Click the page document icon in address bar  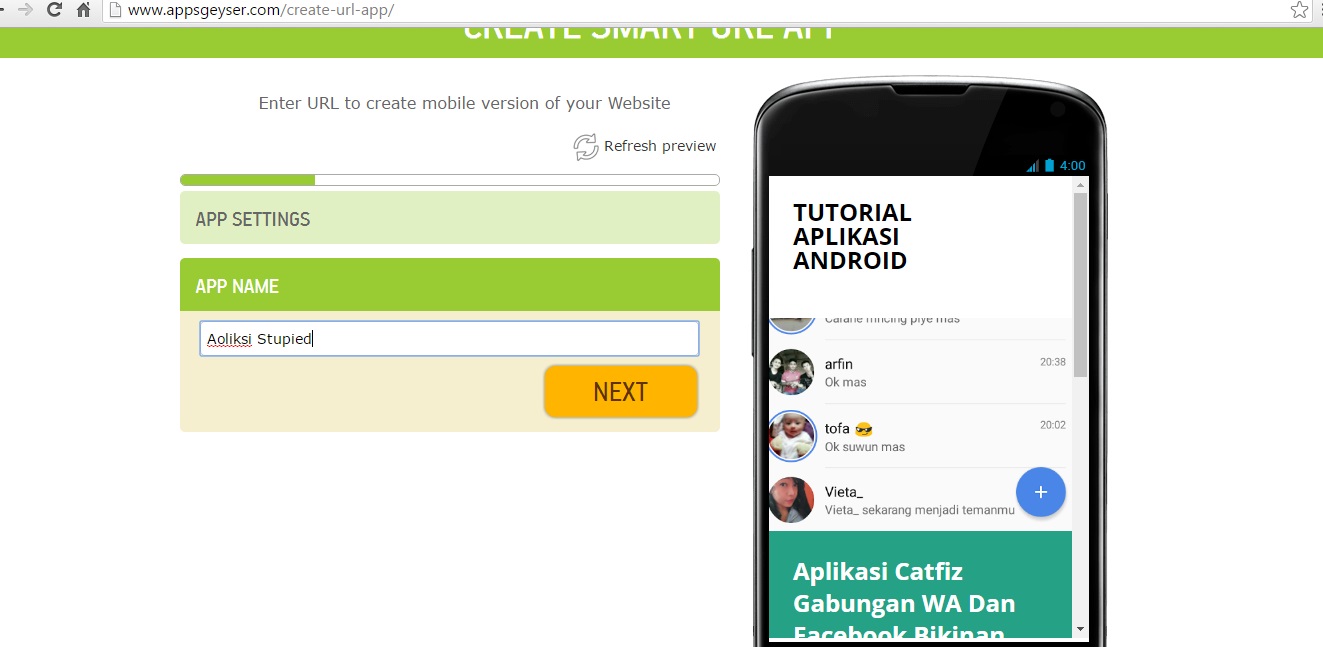[x=115, y=10]
